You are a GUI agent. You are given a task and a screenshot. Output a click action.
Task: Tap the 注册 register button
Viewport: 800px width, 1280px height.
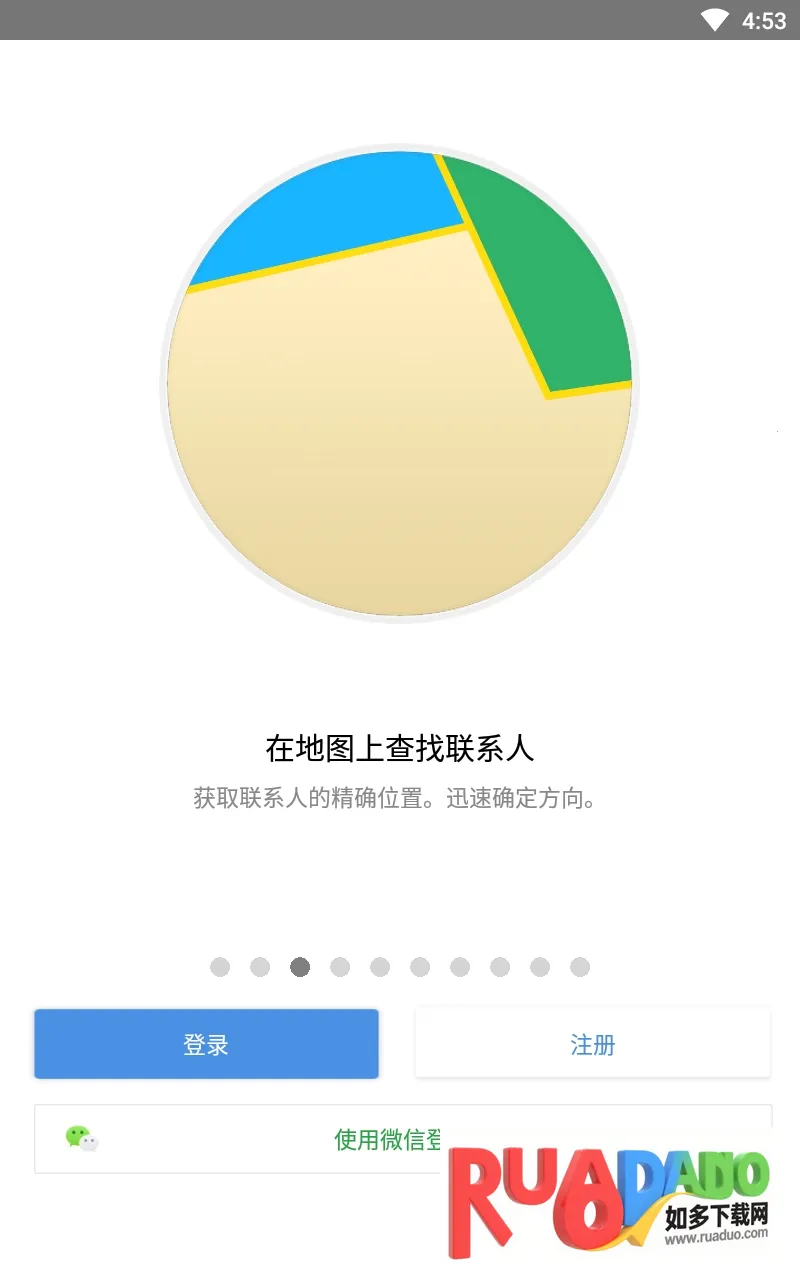pos(592,1044)
